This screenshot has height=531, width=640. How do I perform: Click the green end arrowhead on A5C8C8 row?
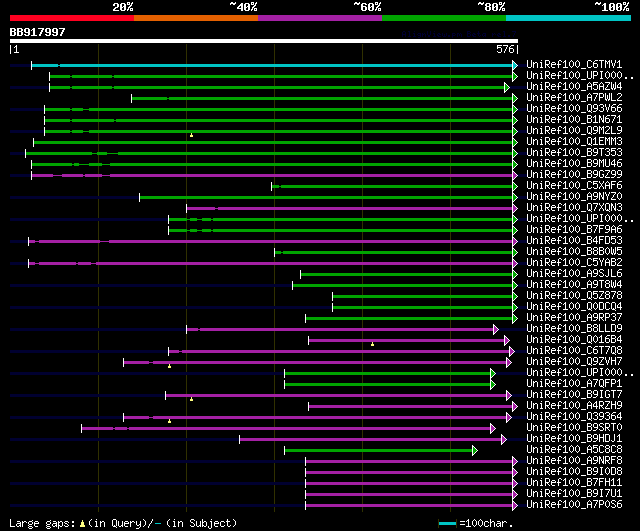tap(475, 451)
